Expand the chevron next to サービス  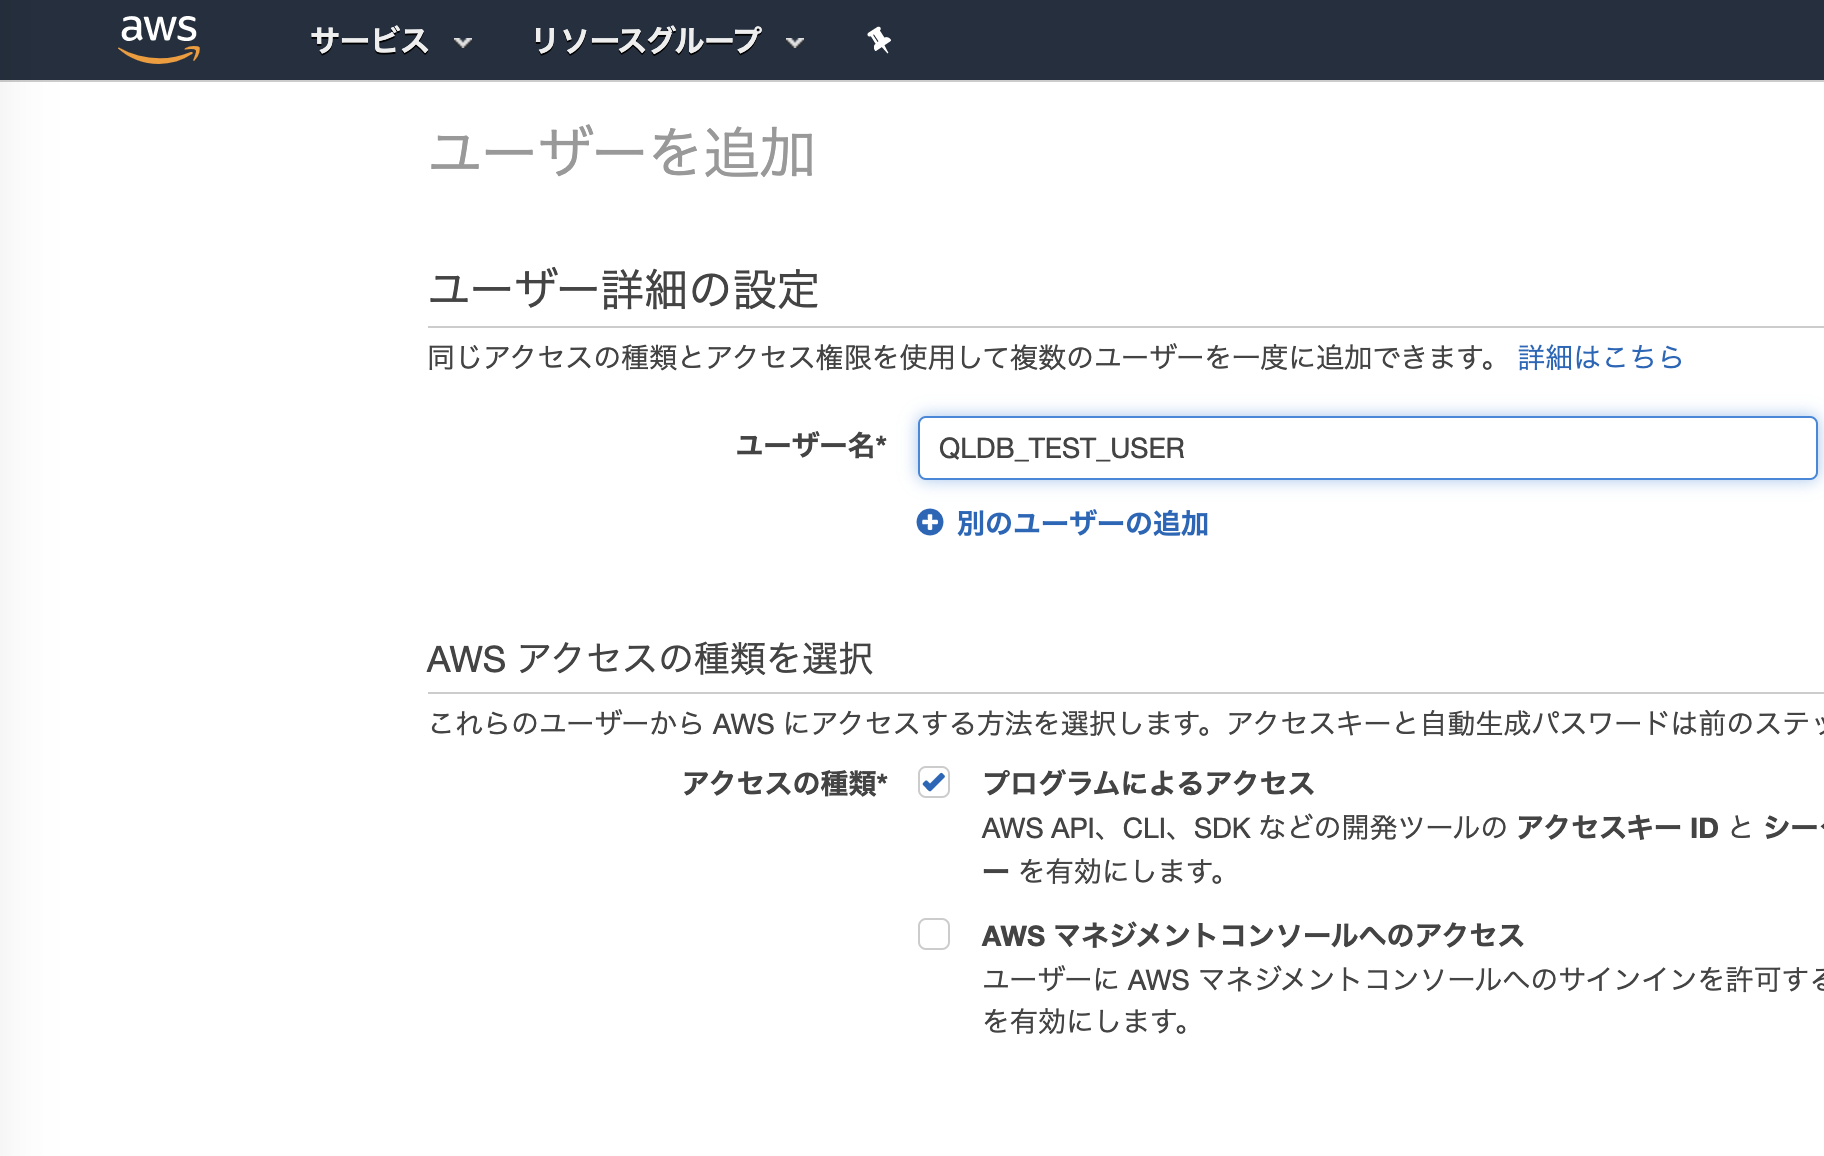[x=462, y=43]
